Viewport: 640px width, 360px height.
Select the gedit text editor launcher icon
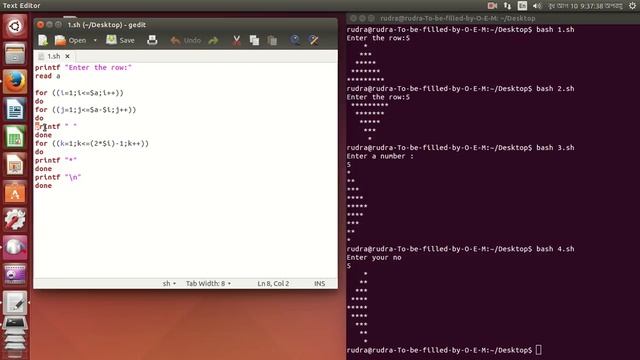(x=15, y=302)
